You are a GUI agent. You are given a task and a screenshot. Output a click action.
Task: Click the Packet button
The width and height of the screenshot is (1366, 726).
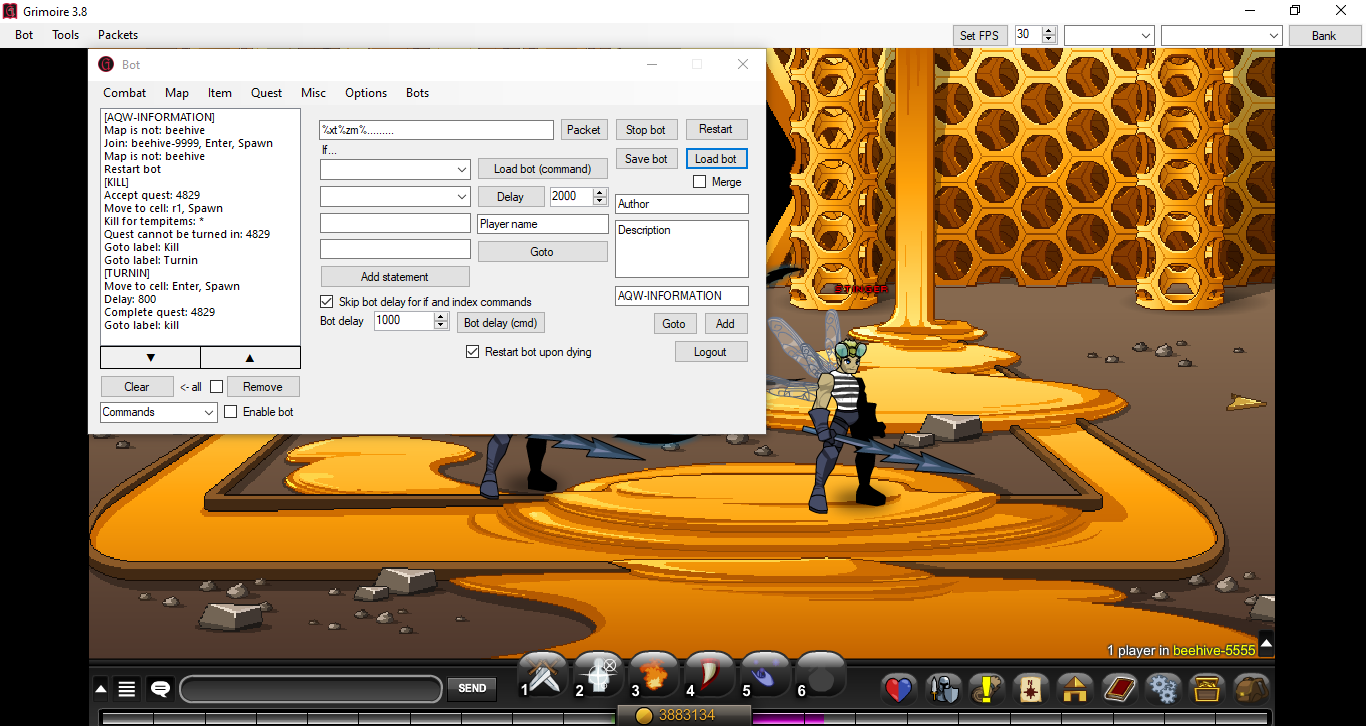pyautogui.click(x=584, y=130)
